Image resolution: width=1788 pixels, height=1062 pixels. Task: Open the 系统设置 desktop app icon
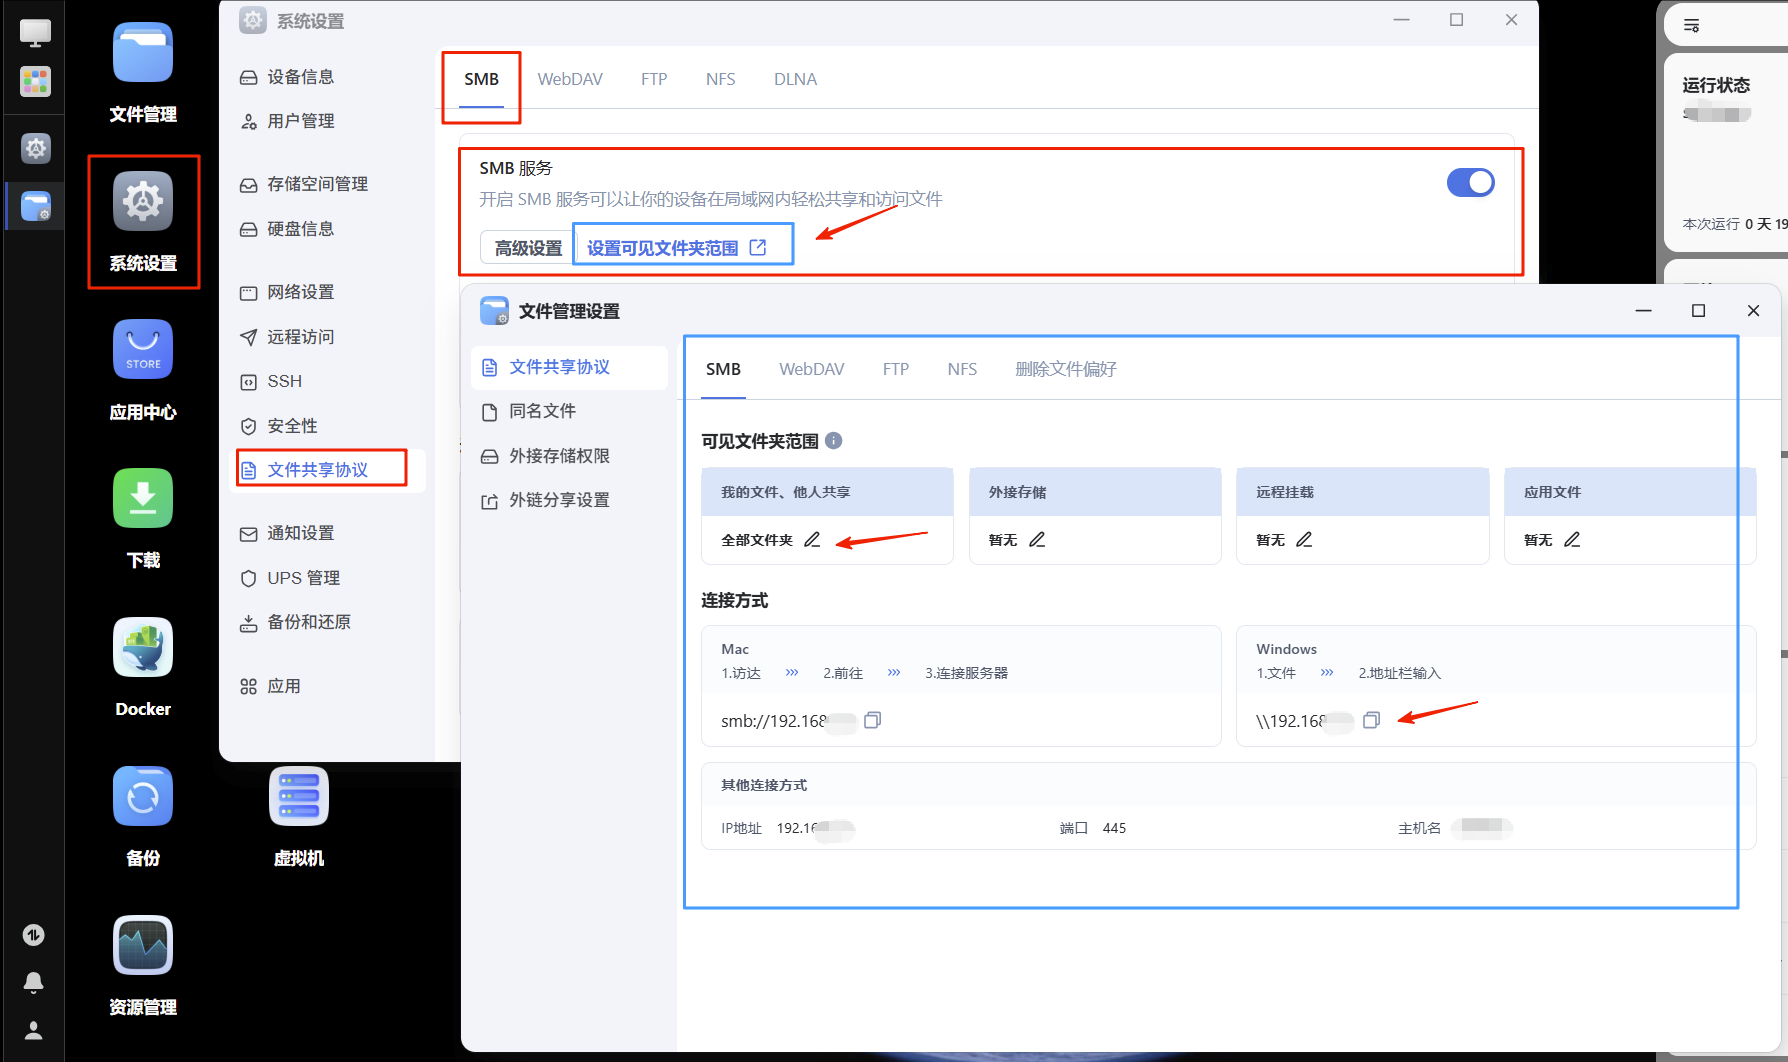tap(143, 202)
